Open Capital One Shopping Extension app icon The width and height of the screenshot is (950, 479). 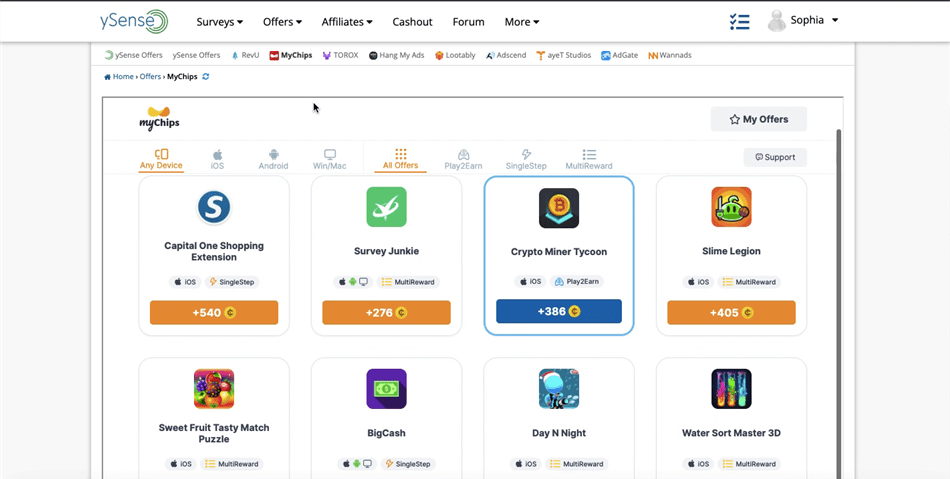point(214,207)
